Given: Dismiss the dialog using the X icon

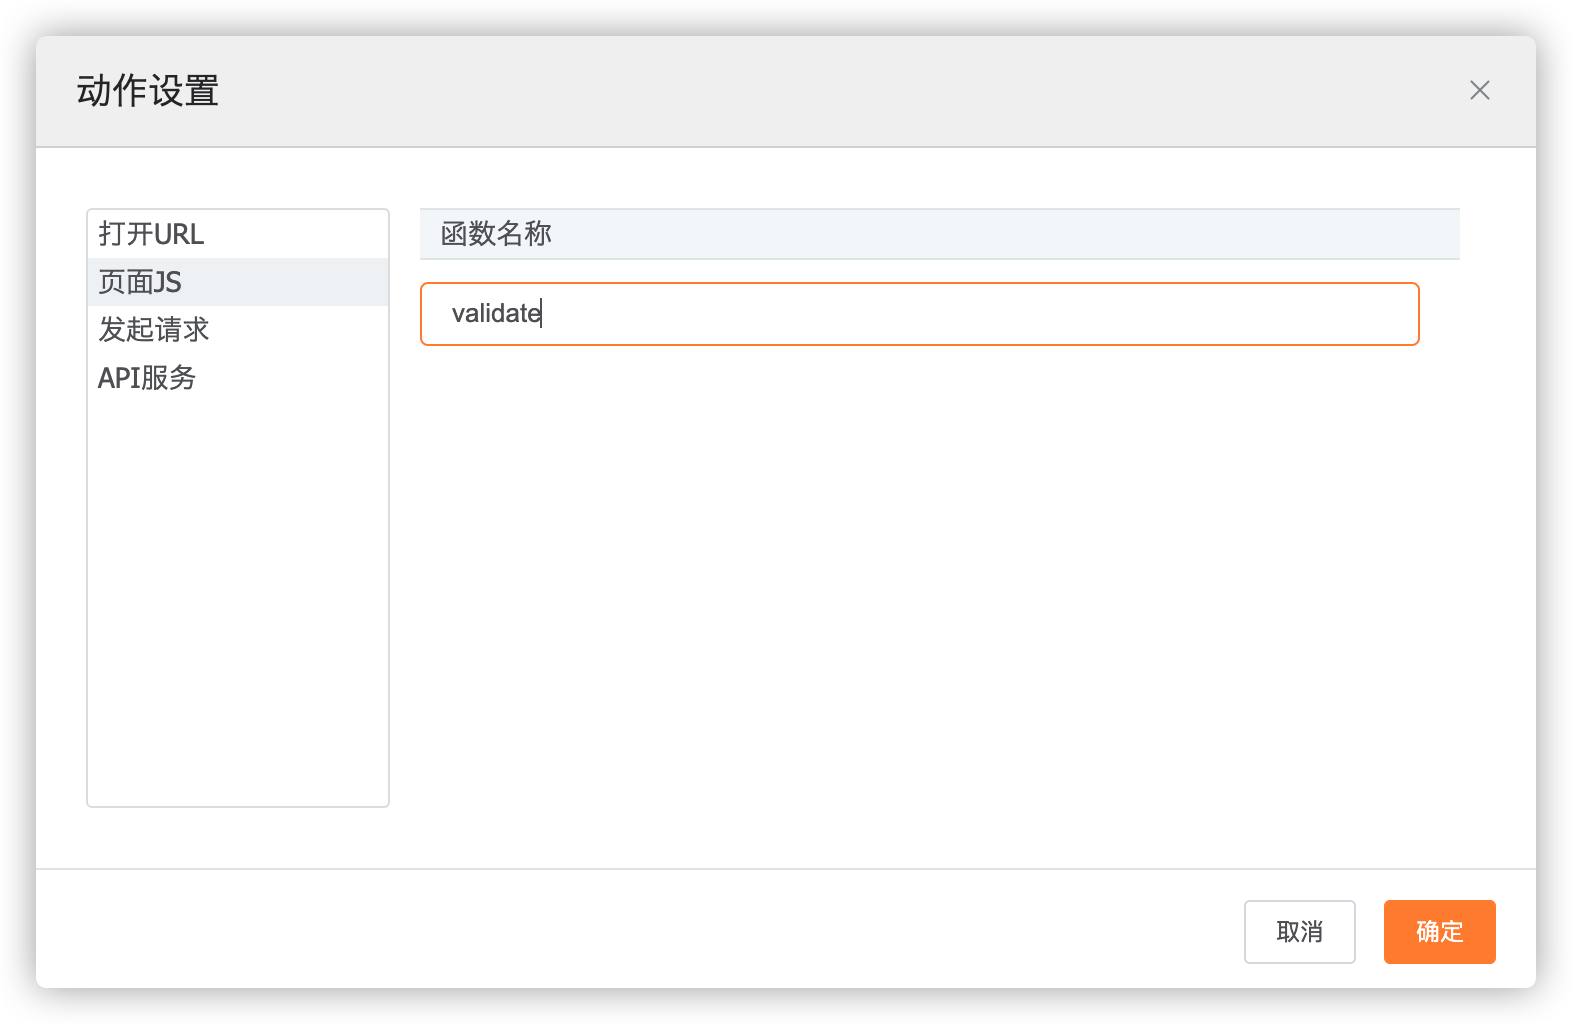Looking at the screenshot, I should pyautogui.click(x=1479, y=91).
